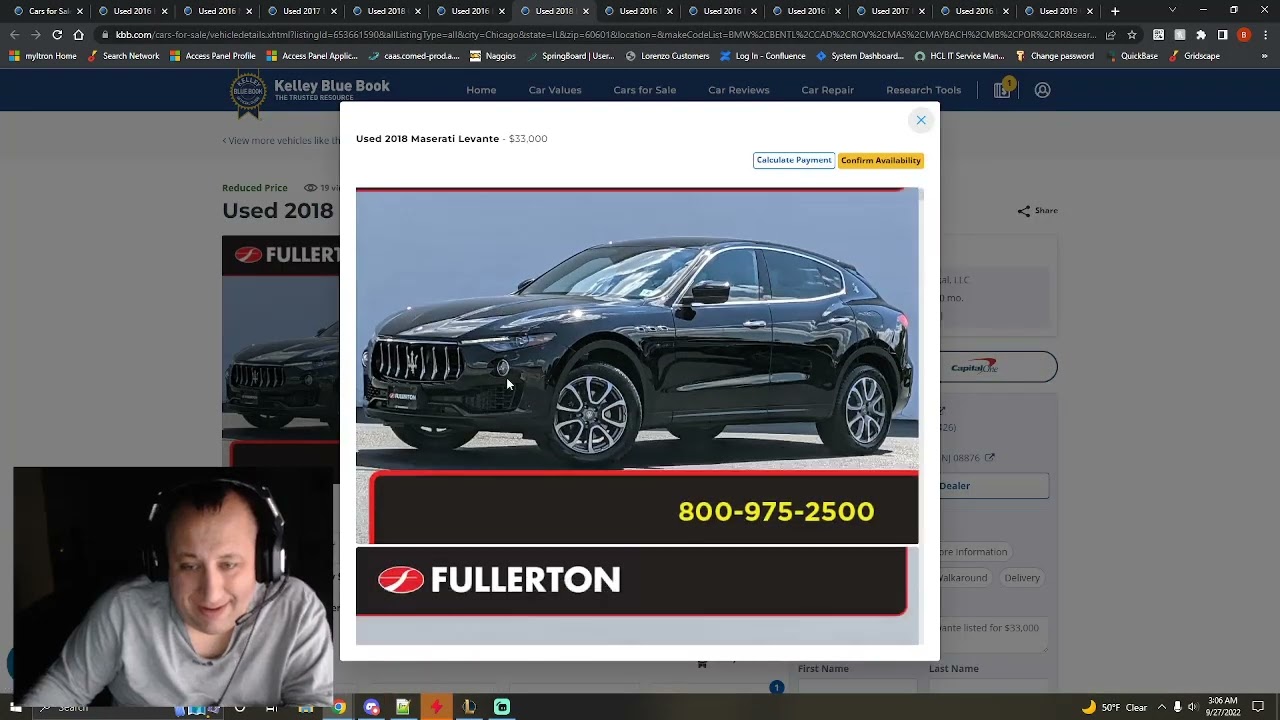Reload the page with the refresh icon
This screenshot has width=1280, height=720.
point(57,34)
